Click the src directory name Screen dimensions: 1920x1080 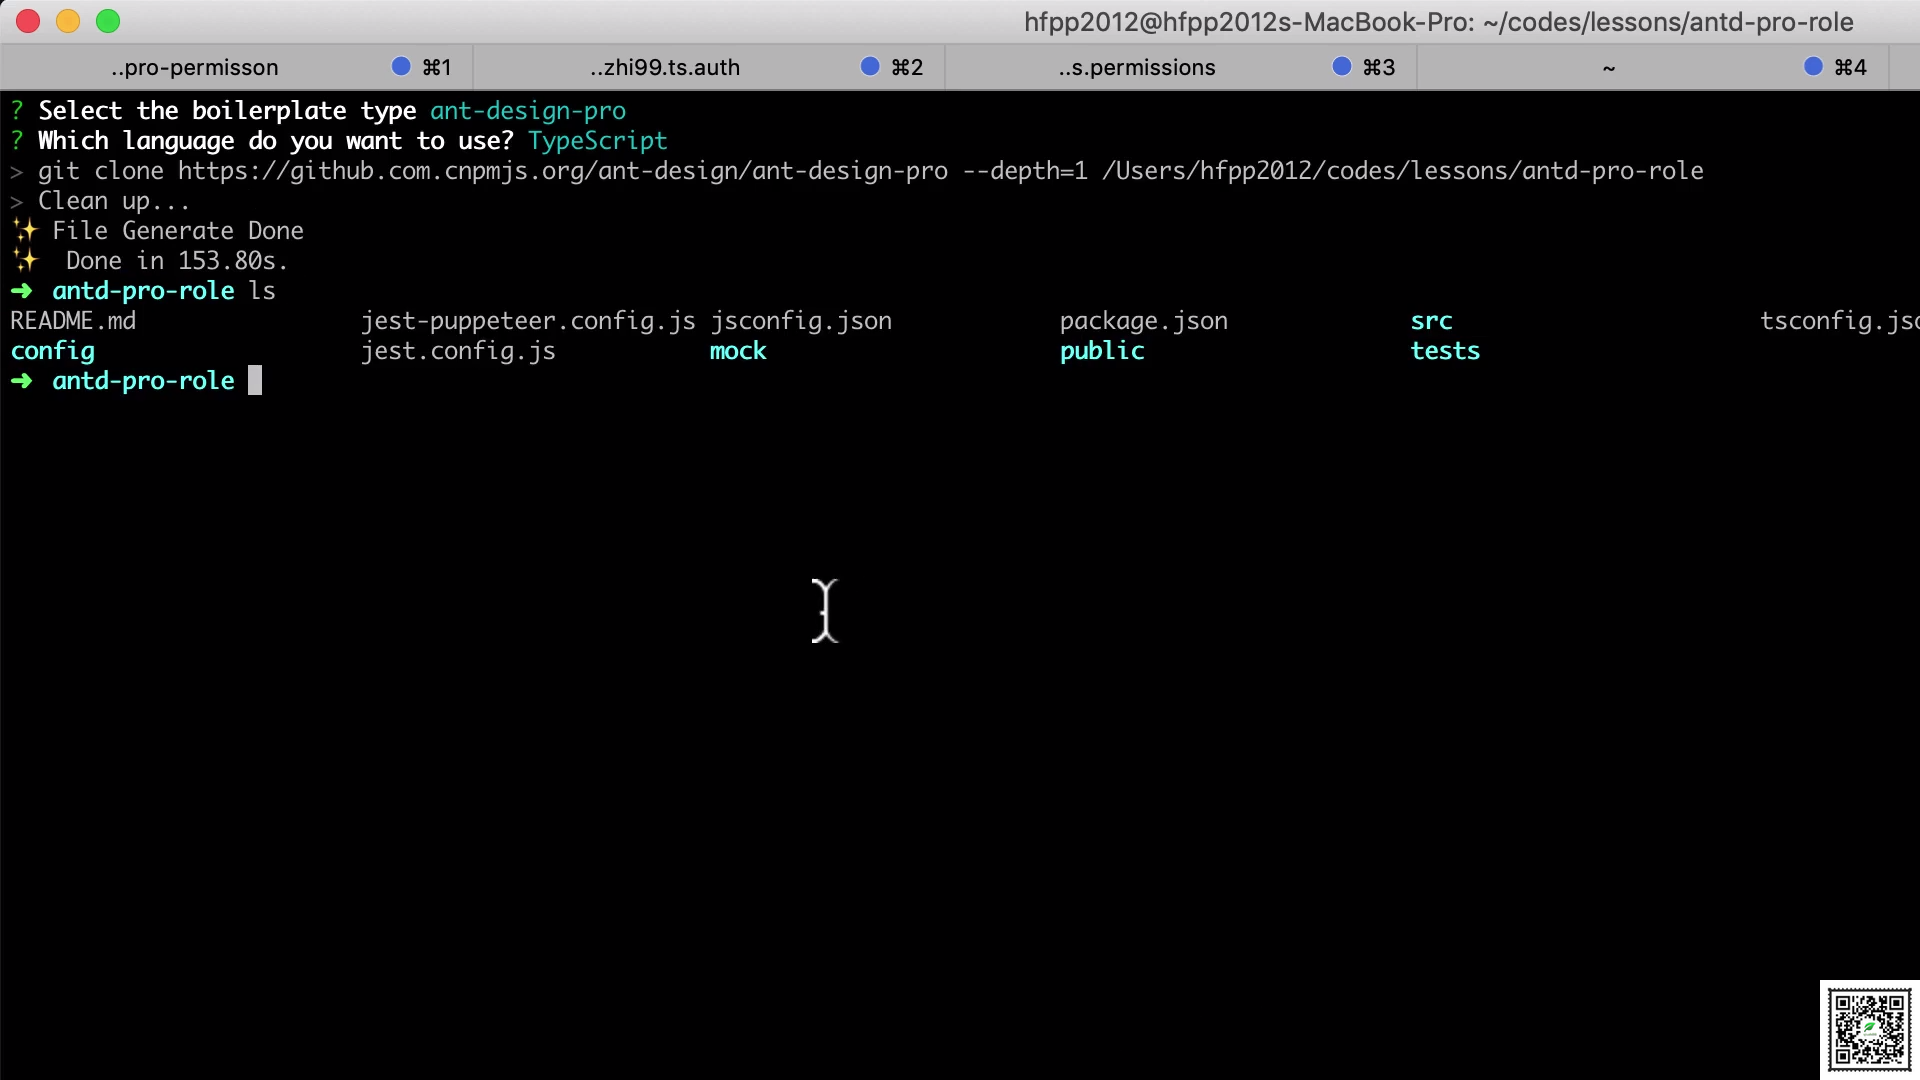click(1431, 321)
